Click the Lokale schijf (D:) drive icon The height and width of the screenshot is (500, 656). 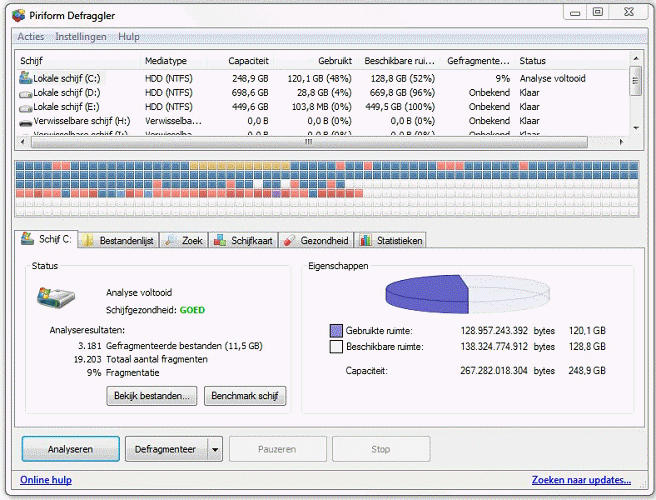click(x=26, y=94)
